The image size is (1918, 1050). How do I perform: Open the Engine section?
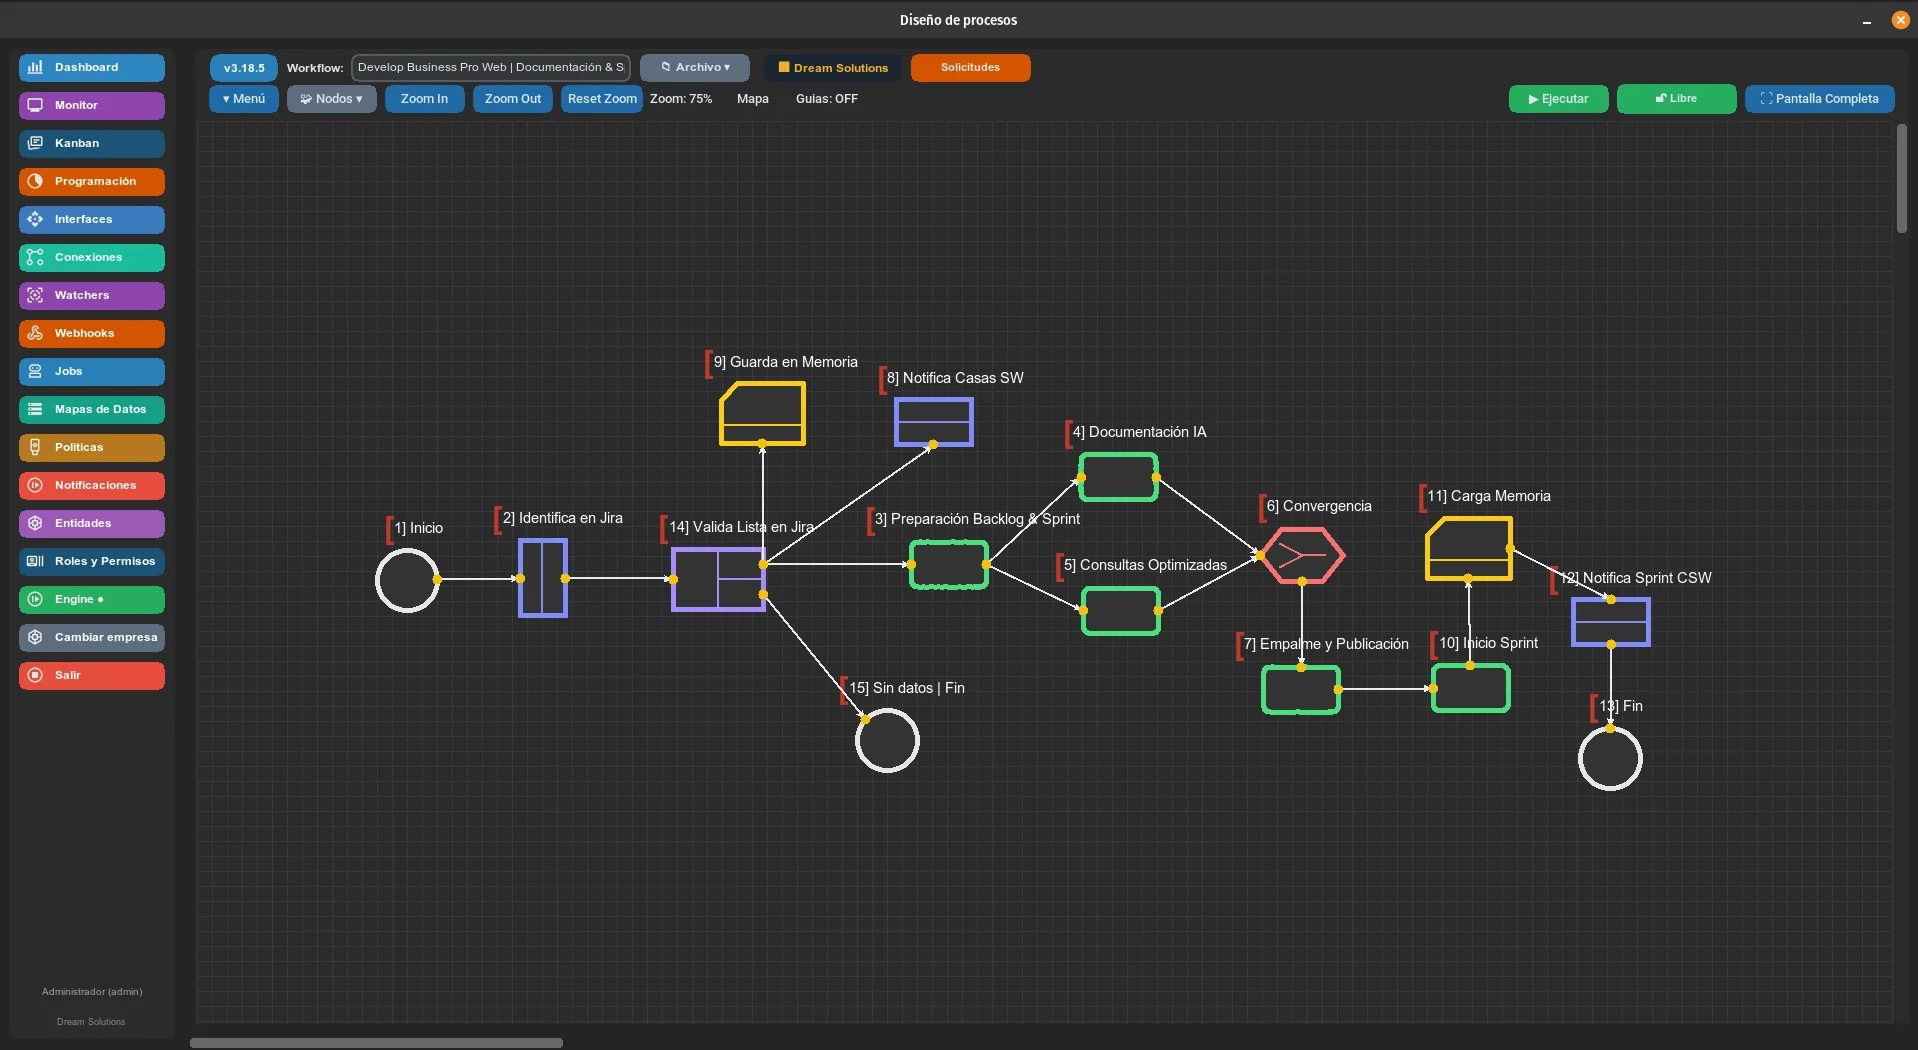point(91,599)
